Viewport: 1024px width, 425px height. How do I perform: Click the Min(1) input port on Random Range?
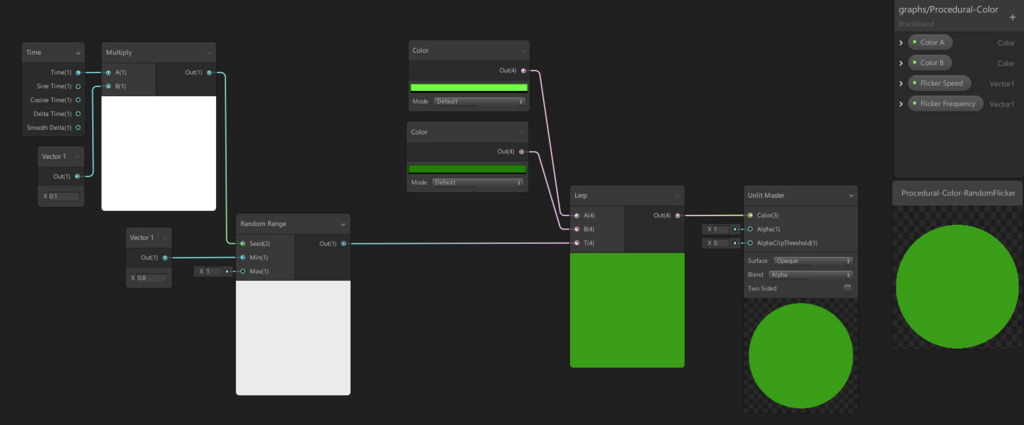[x=242, y=257]
